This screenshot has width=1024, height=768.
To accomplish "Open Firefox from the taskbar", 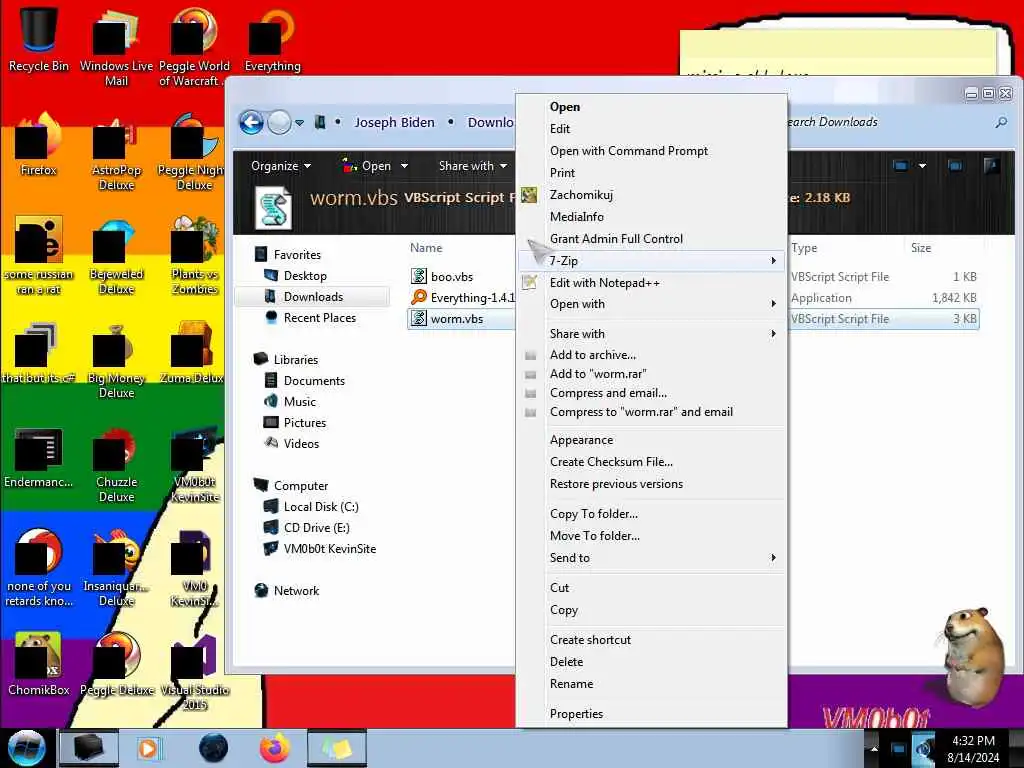I will click(274, 748).
